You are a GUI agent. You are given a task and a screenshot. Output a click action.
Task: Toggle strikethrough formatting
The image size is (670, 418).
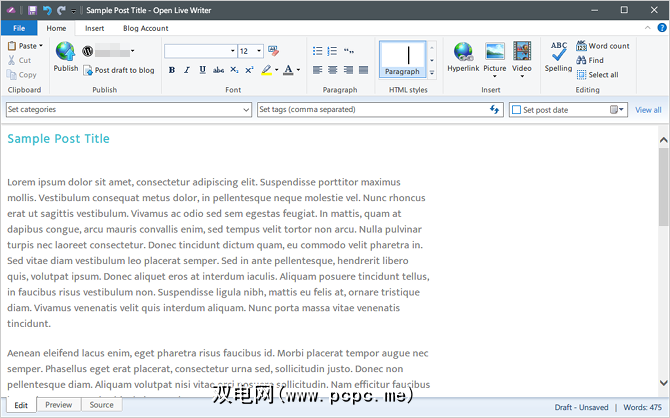[219, 70]
